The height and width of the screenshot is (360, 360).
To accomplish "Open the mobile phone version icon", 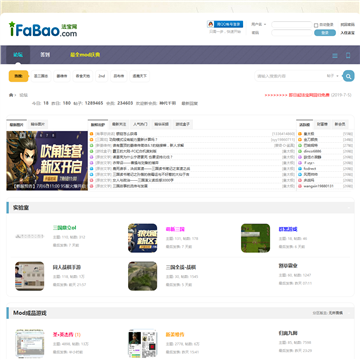I will [348, 55].
